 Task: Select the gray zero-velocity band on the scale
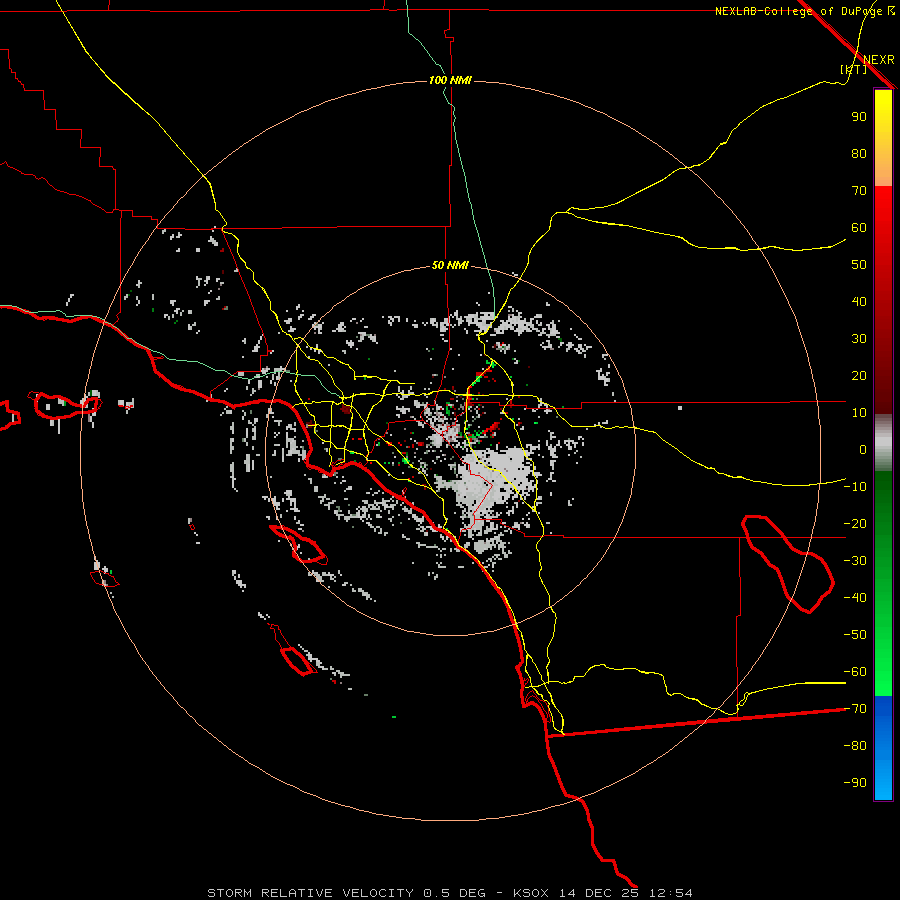[x=883, y=443]
